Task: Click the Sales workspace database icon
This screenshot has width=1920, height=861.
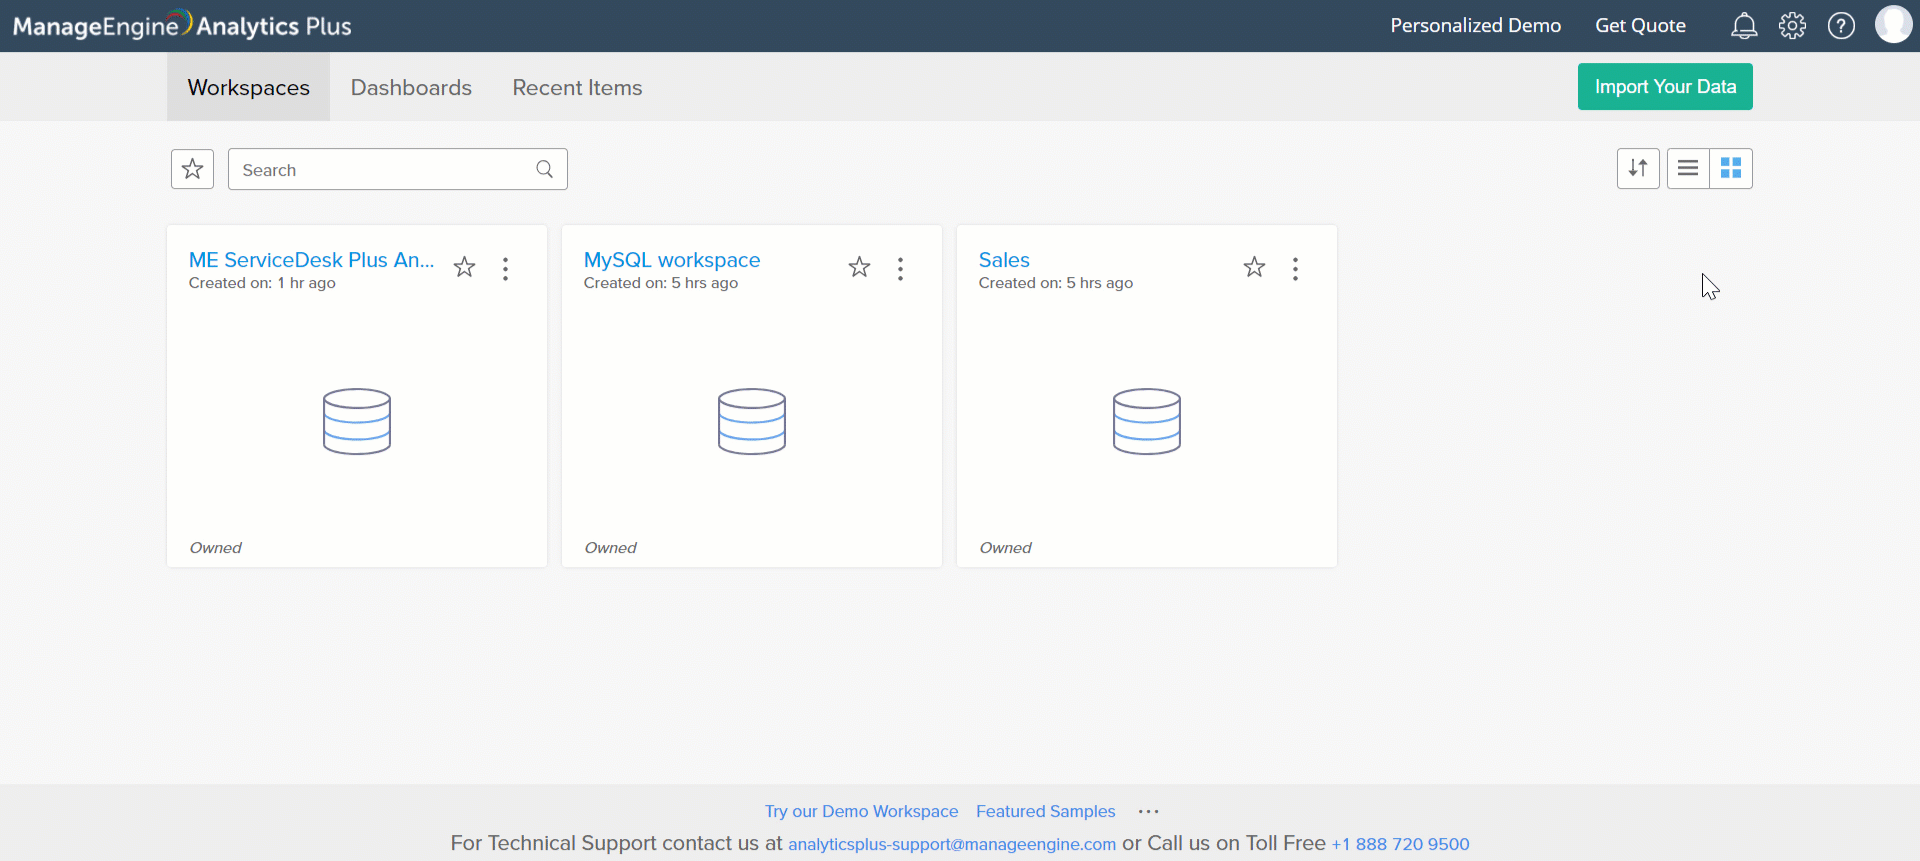Action: point(1147,421)
